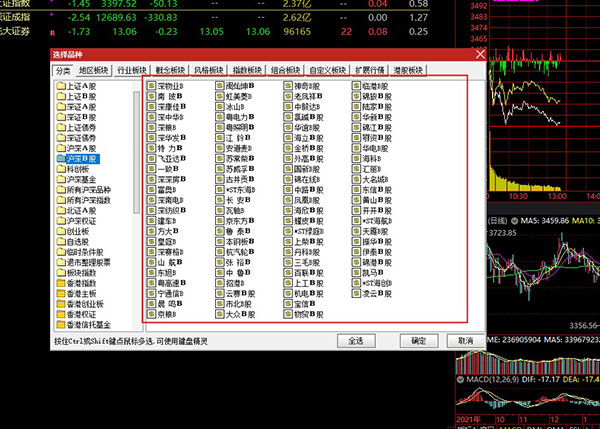Click the stock icon beside 粤高速B
This screenshot has height=429, width=600.
point(152,283)
